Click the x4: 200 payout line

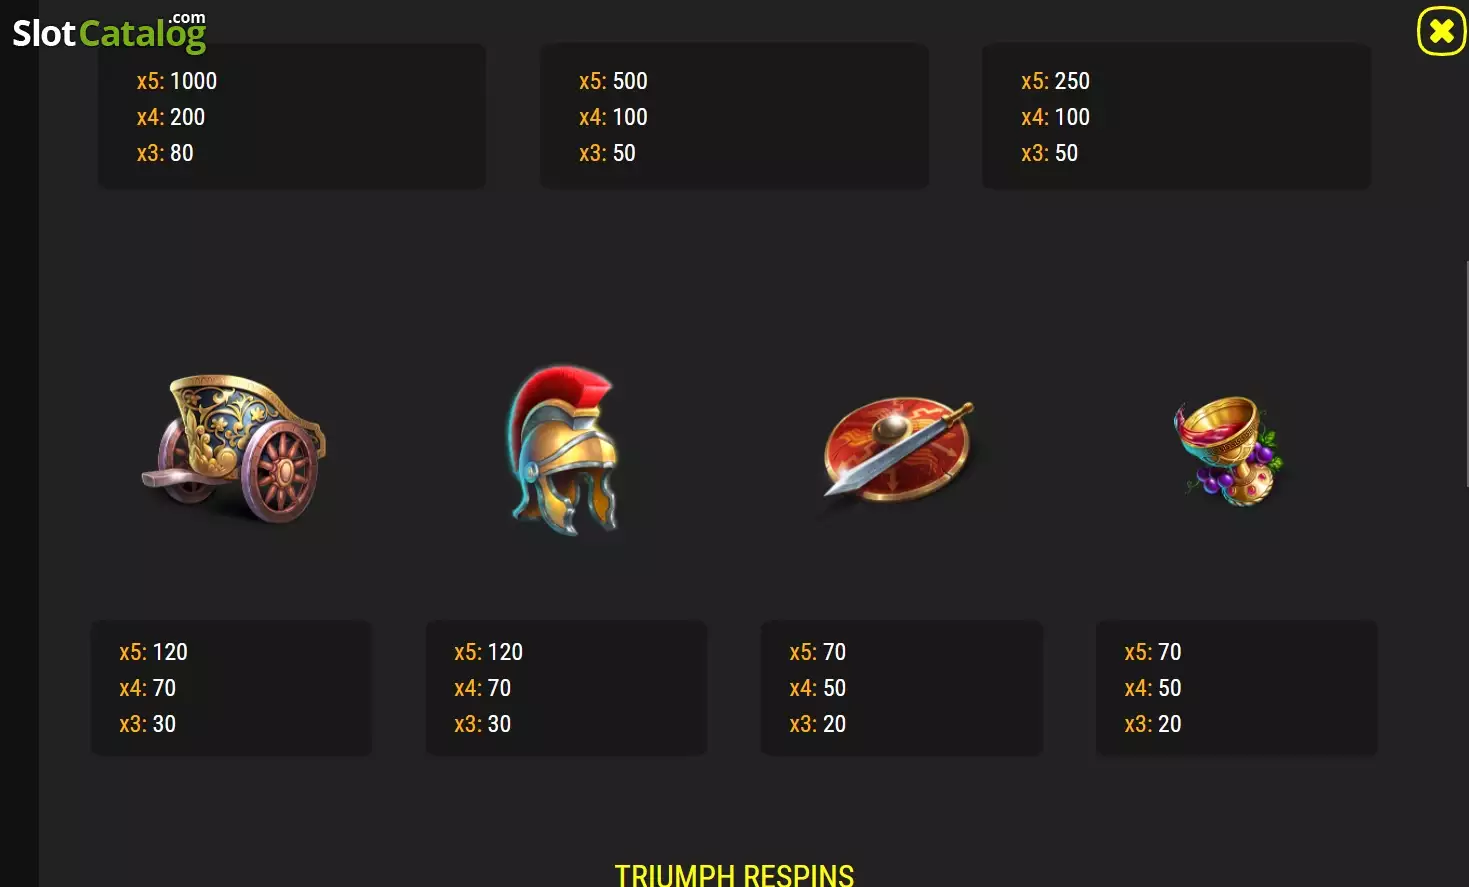[171, 117]
